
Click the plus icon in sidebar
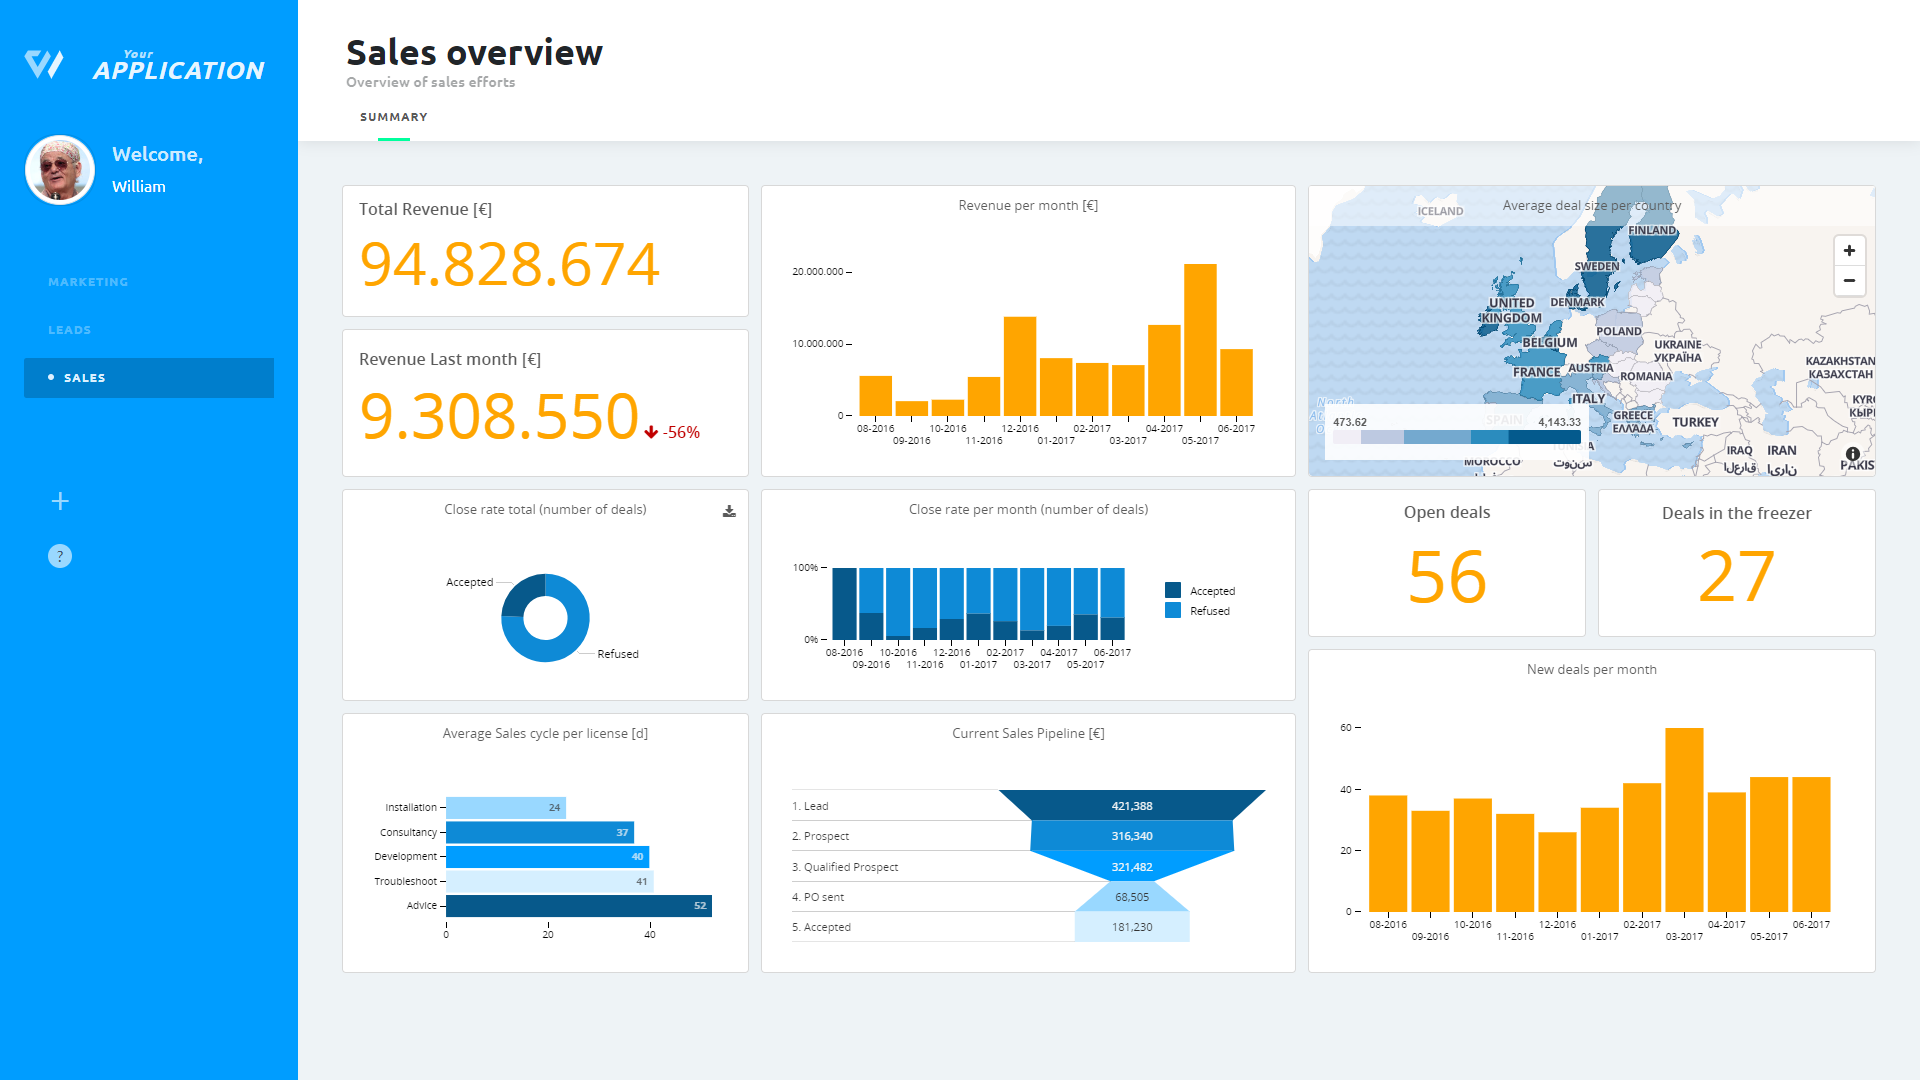[x=60, y=501]
